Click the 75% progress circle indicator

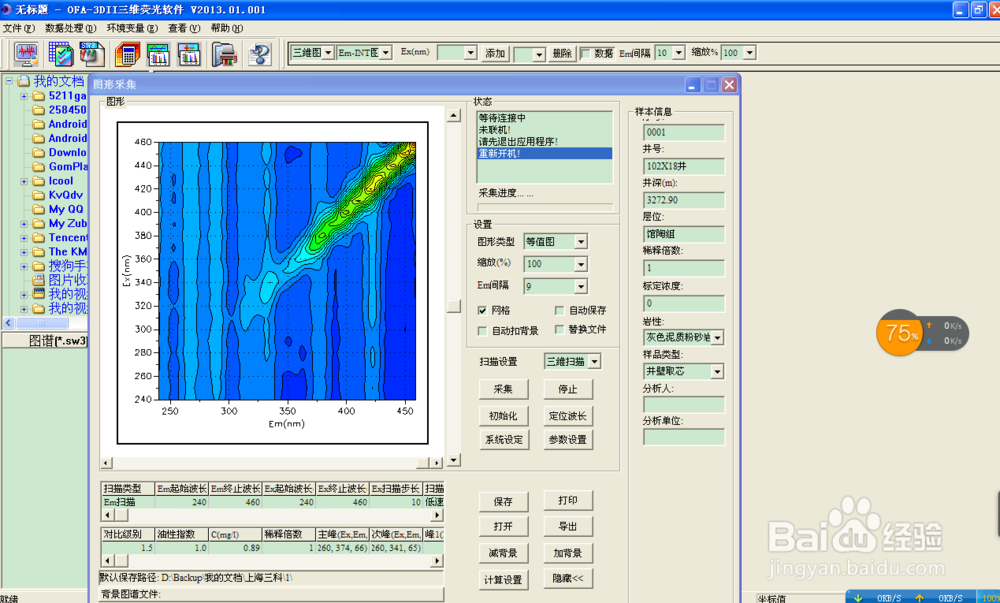click(899, 333)
